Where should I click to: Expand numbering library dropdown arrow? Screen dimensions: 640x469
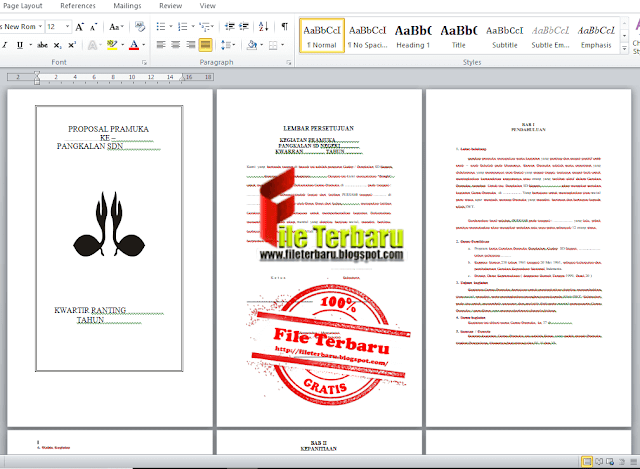[x=193, y=27]
